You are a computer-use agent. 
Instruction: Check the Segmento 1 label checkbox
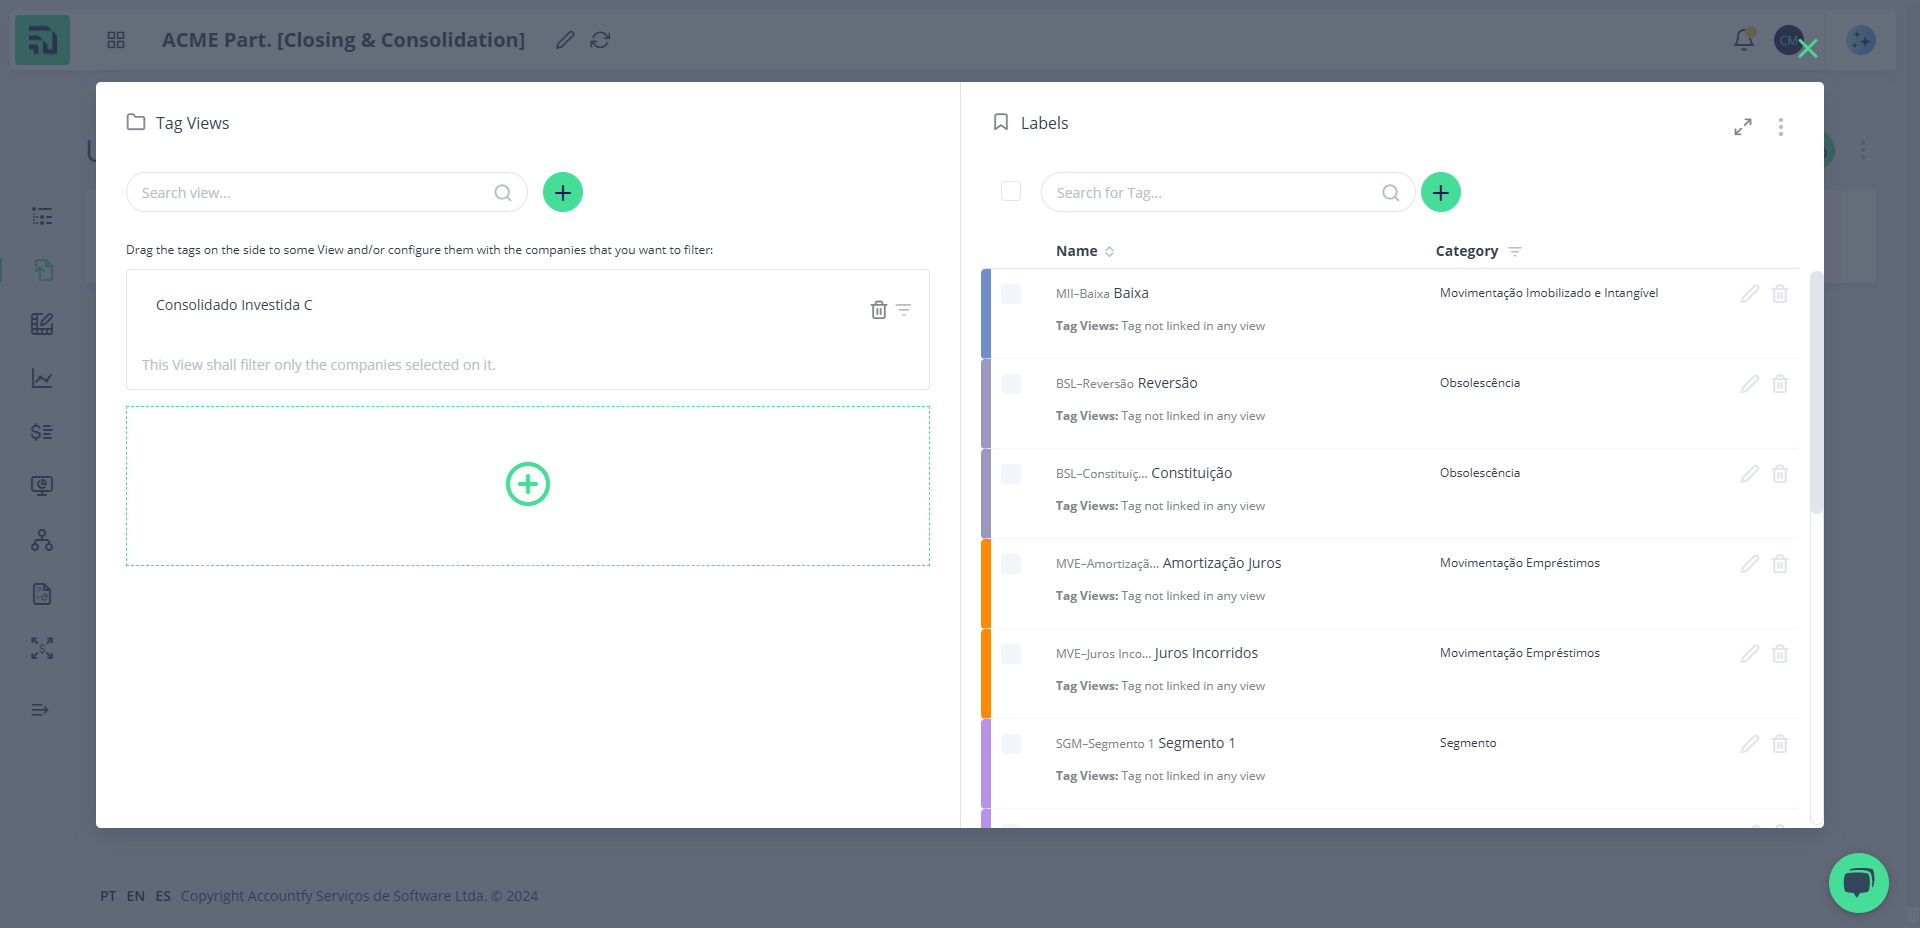click(1011, 744)
